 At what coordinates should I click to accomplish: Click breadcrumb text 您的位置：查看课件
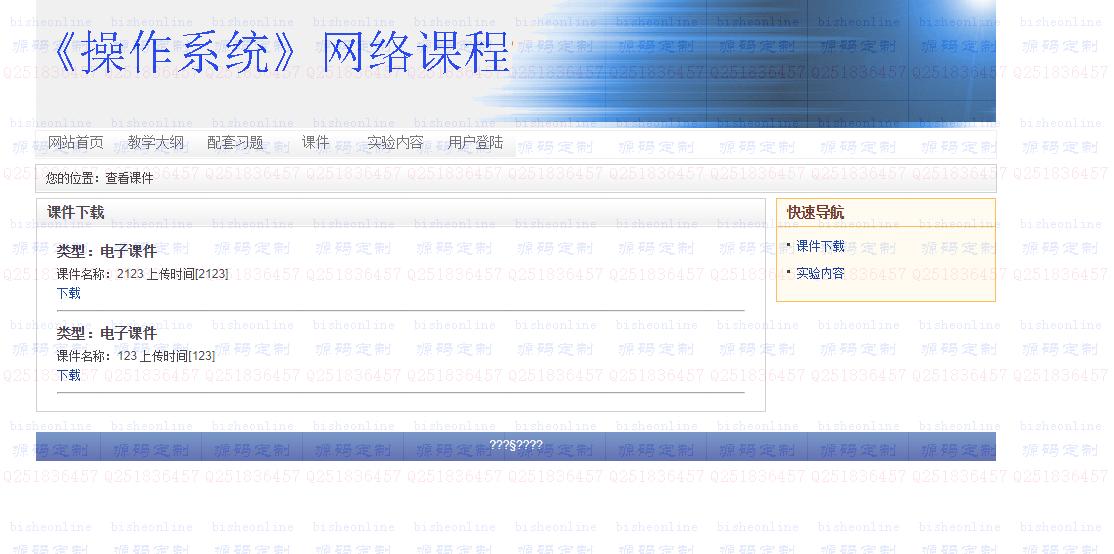point(99,179)
